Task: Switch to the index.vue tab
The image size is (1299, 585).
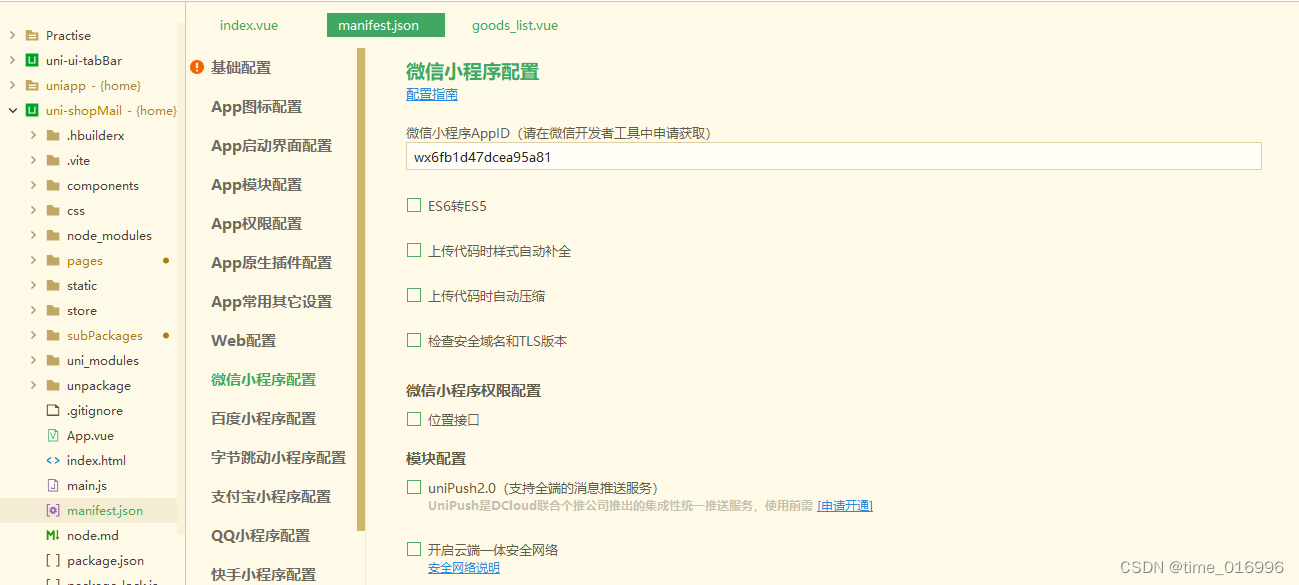Action: (x=249, y=25)
